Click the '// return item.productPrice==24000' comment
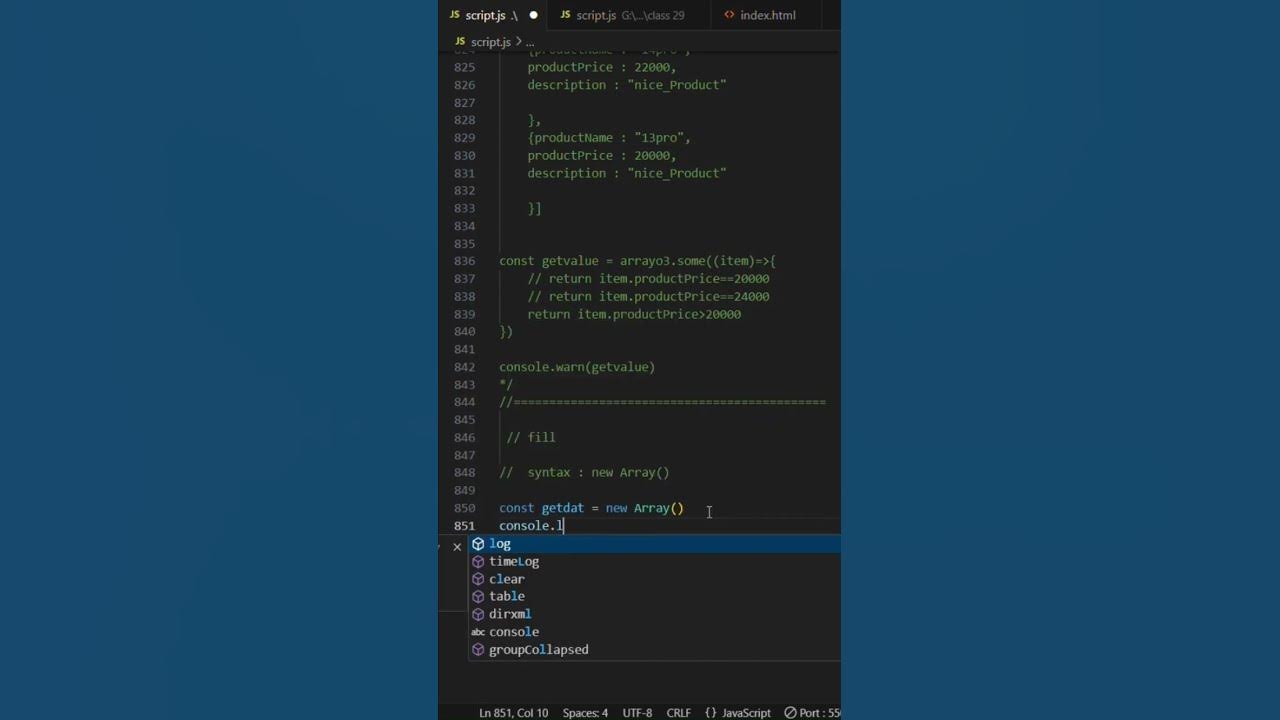Viewport: 1280px width, 720px height. (648, 296)
